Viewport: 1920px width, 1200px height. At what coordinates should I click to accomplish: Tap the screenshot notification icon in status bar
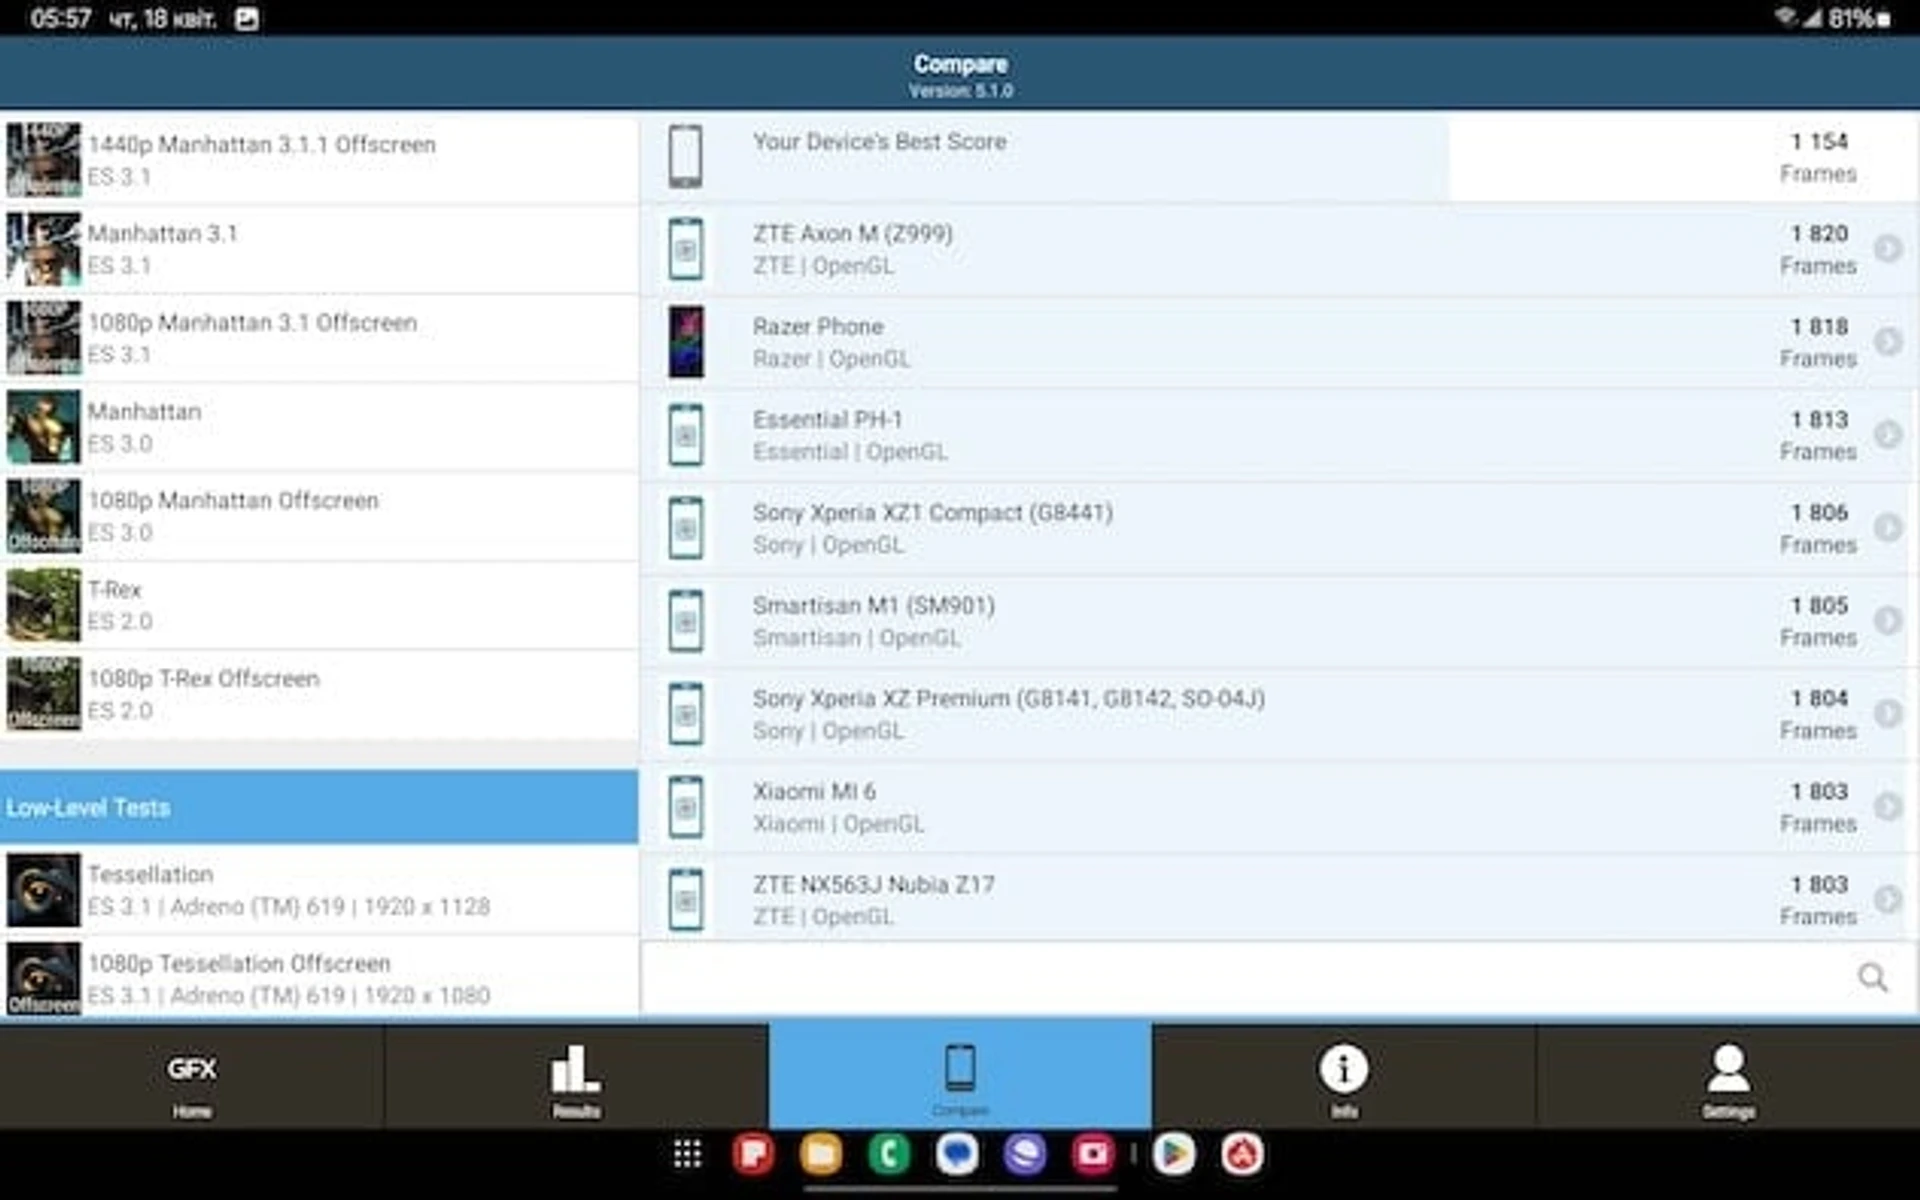point(247,19)
